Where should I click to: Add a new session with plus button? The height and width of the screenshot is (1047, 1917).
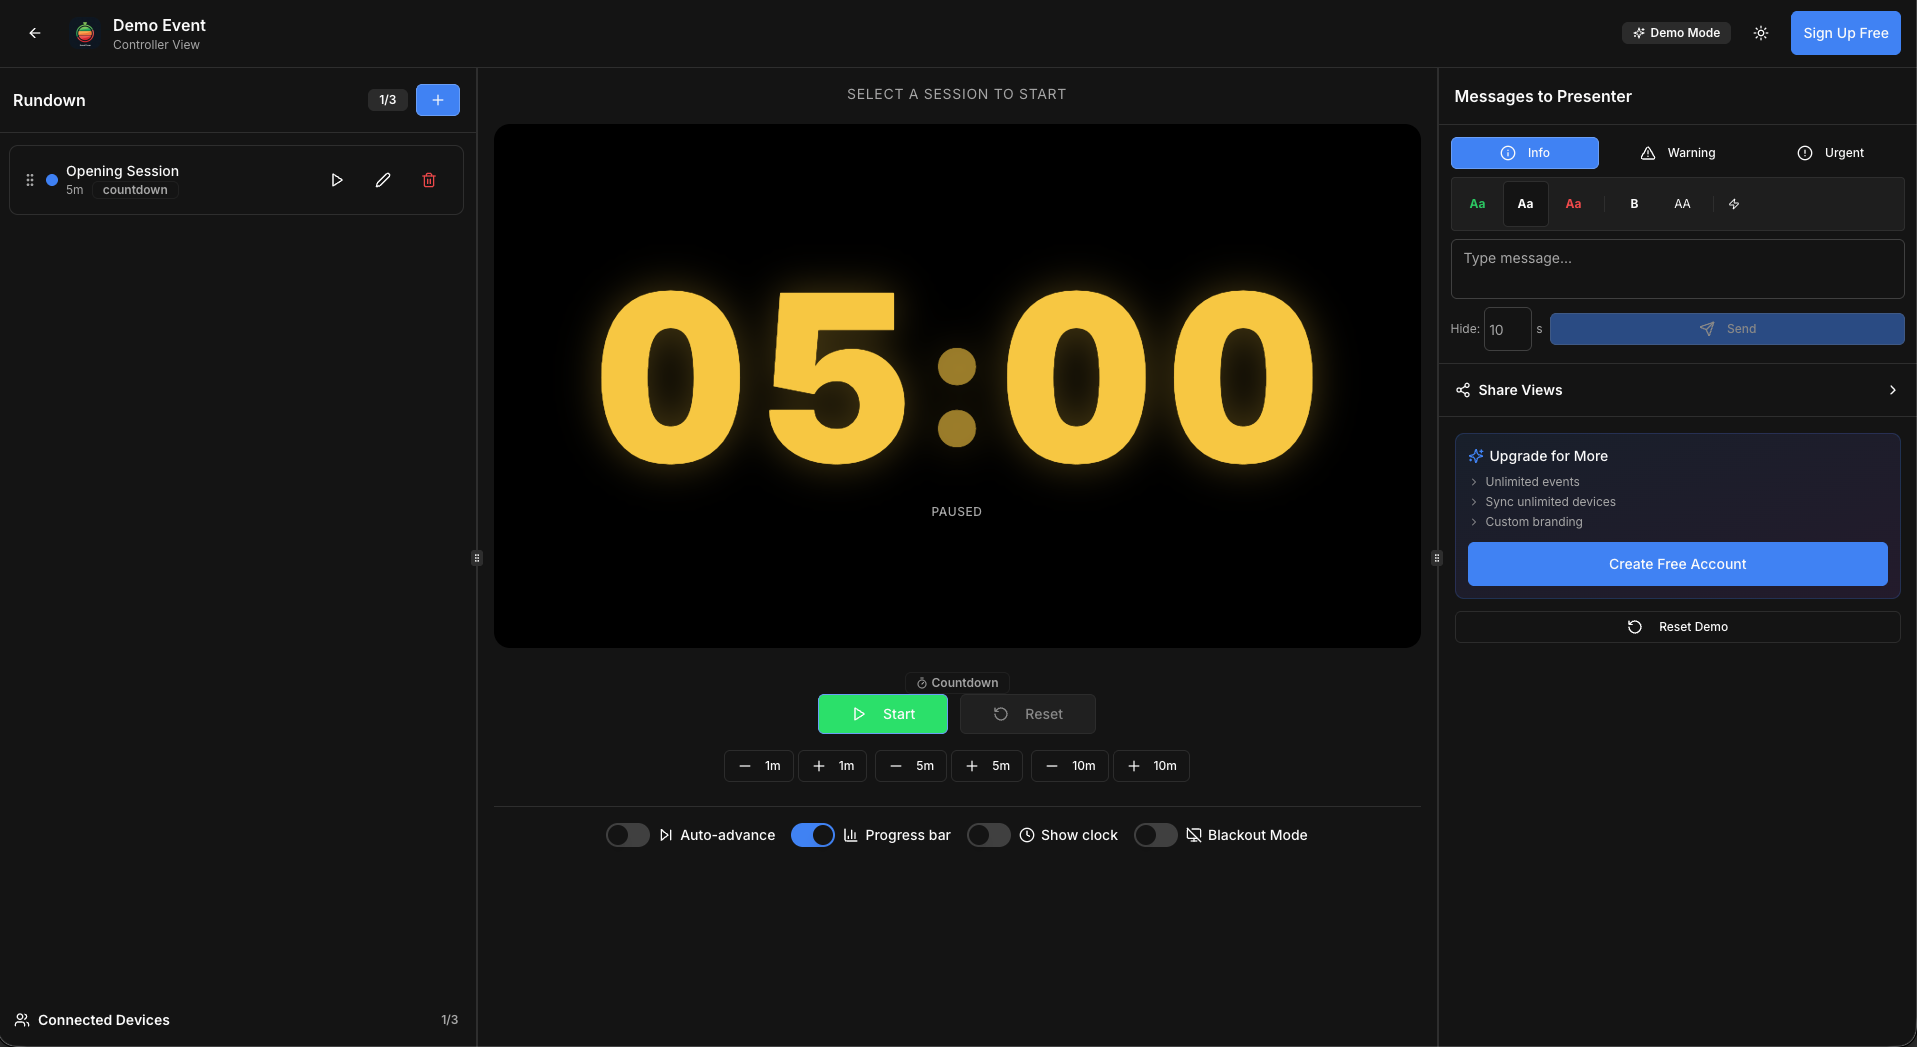437,100
